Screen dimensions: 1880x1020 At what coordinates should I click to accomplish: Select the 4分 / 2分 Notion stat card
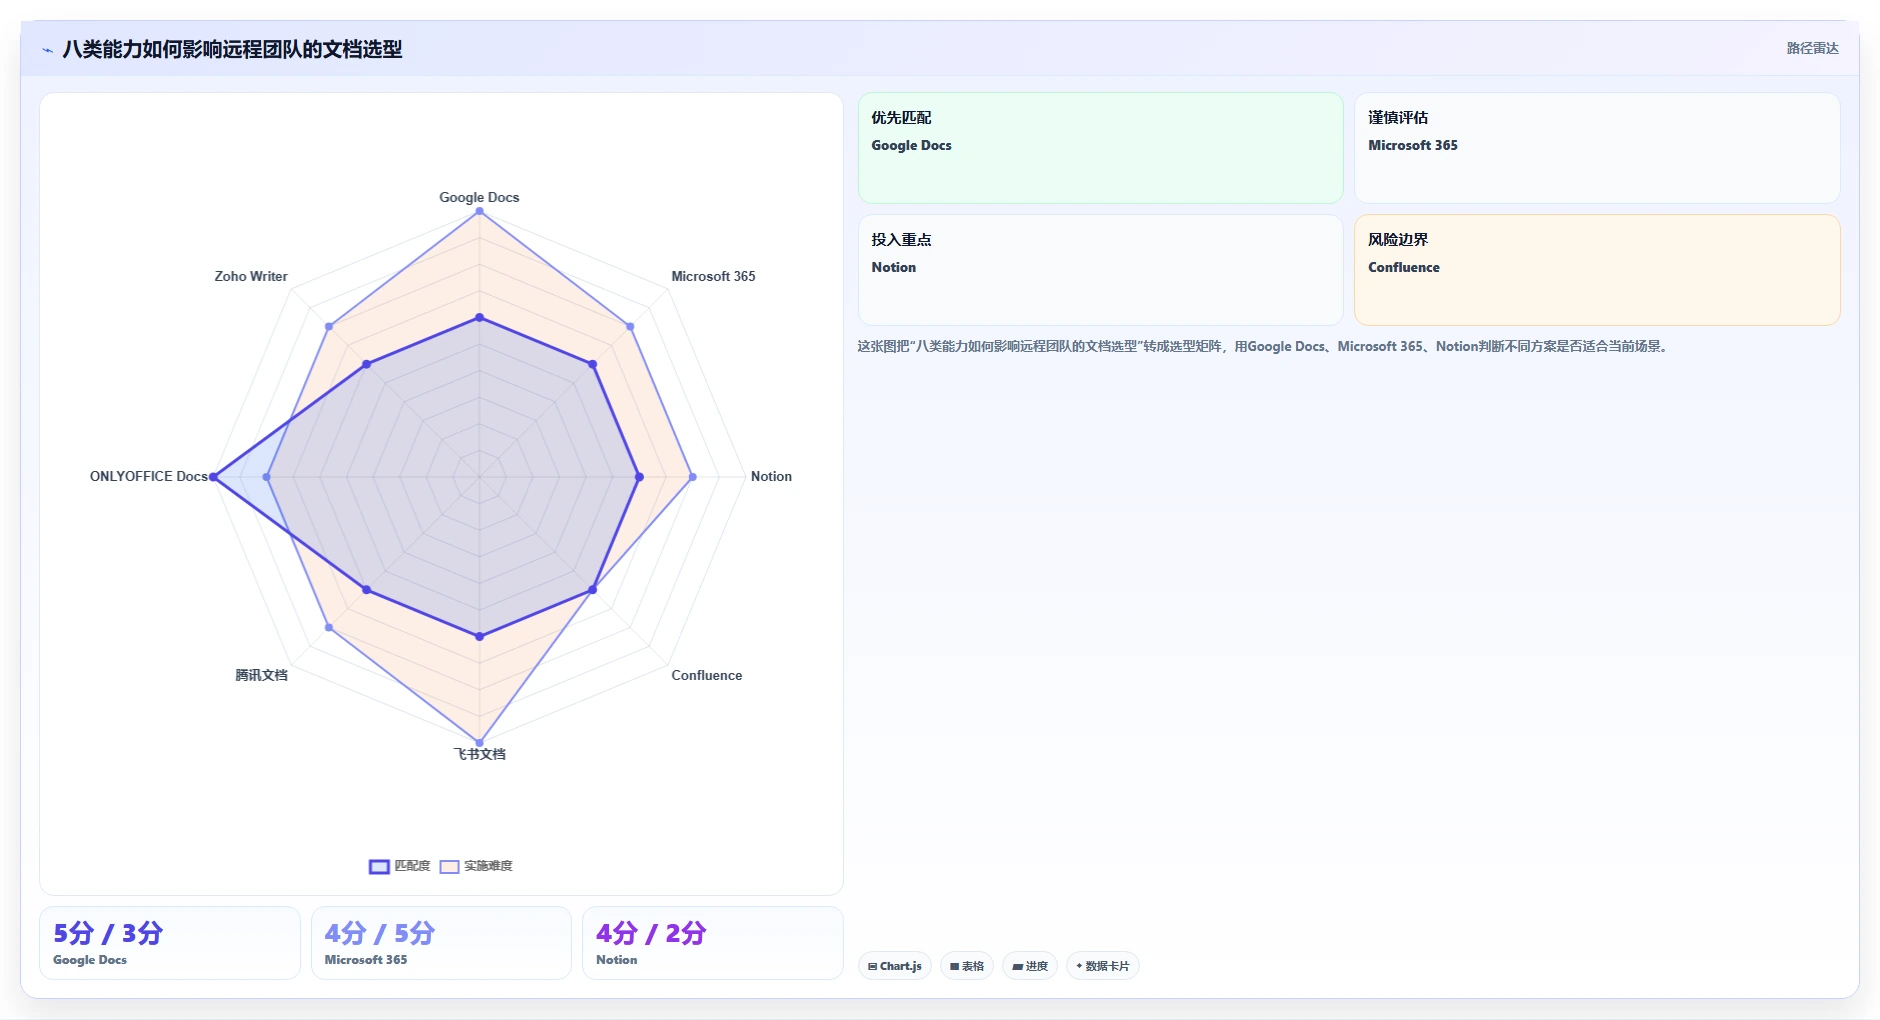[713, 943]
